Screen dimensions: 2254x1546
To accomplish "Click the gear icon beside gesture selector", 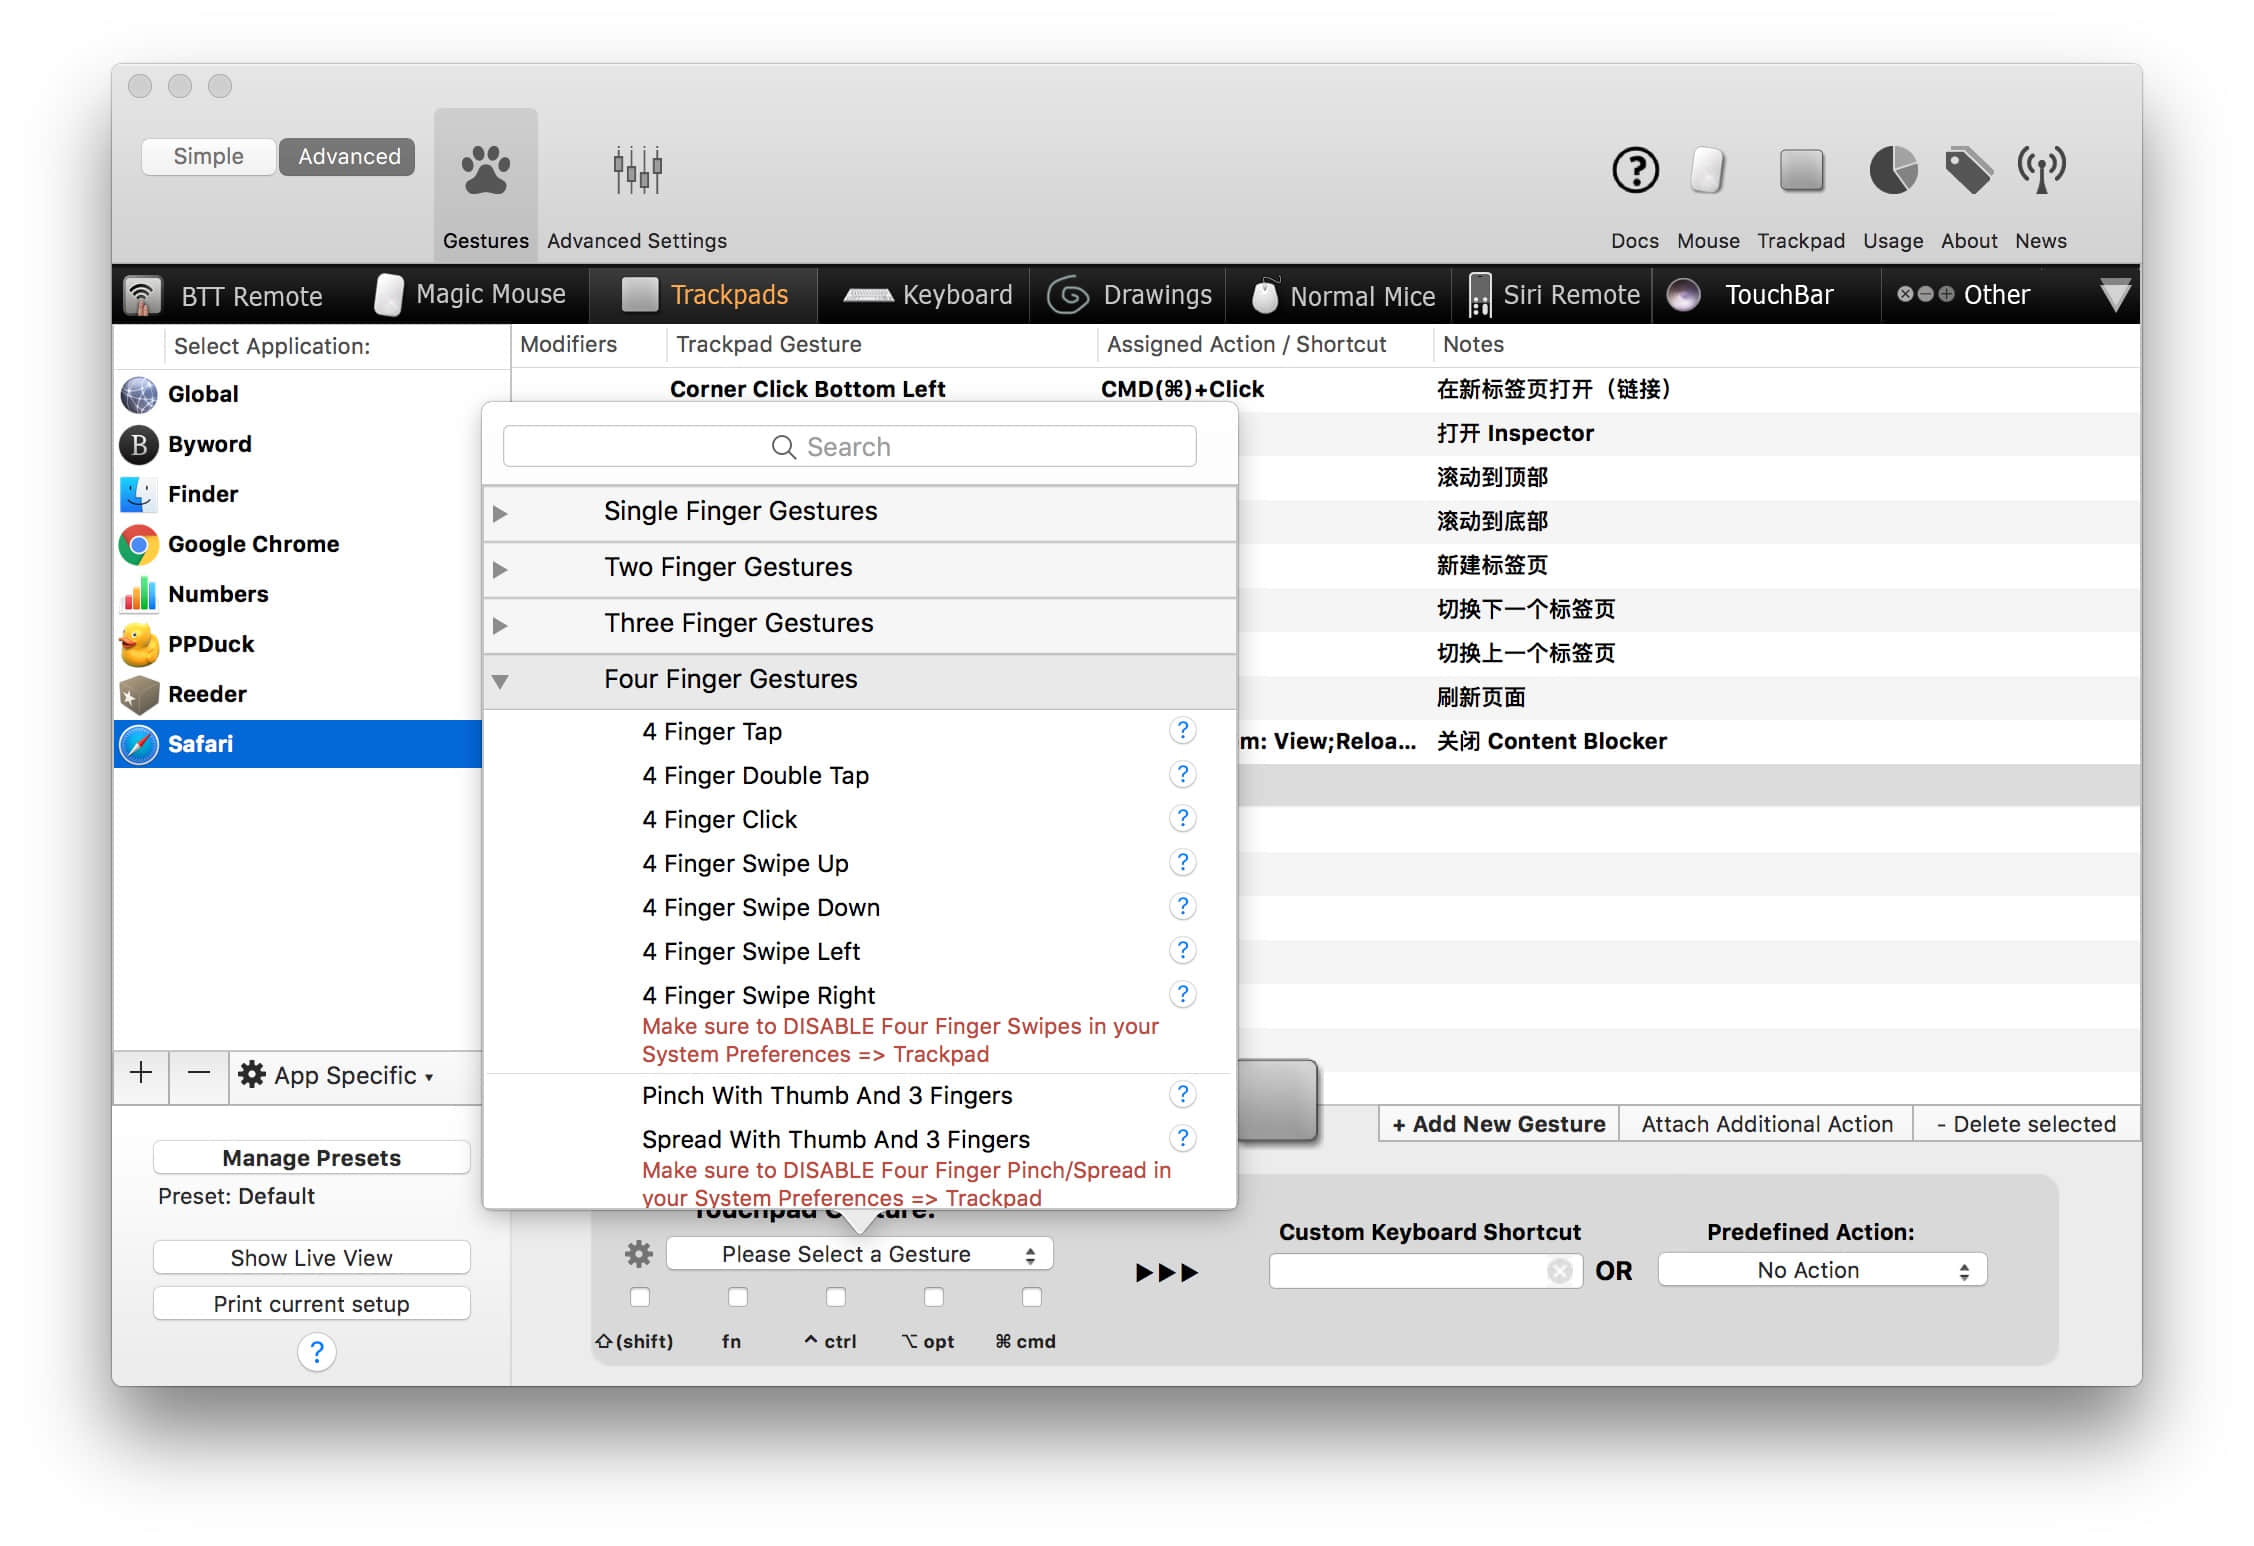I will 638,1254.
